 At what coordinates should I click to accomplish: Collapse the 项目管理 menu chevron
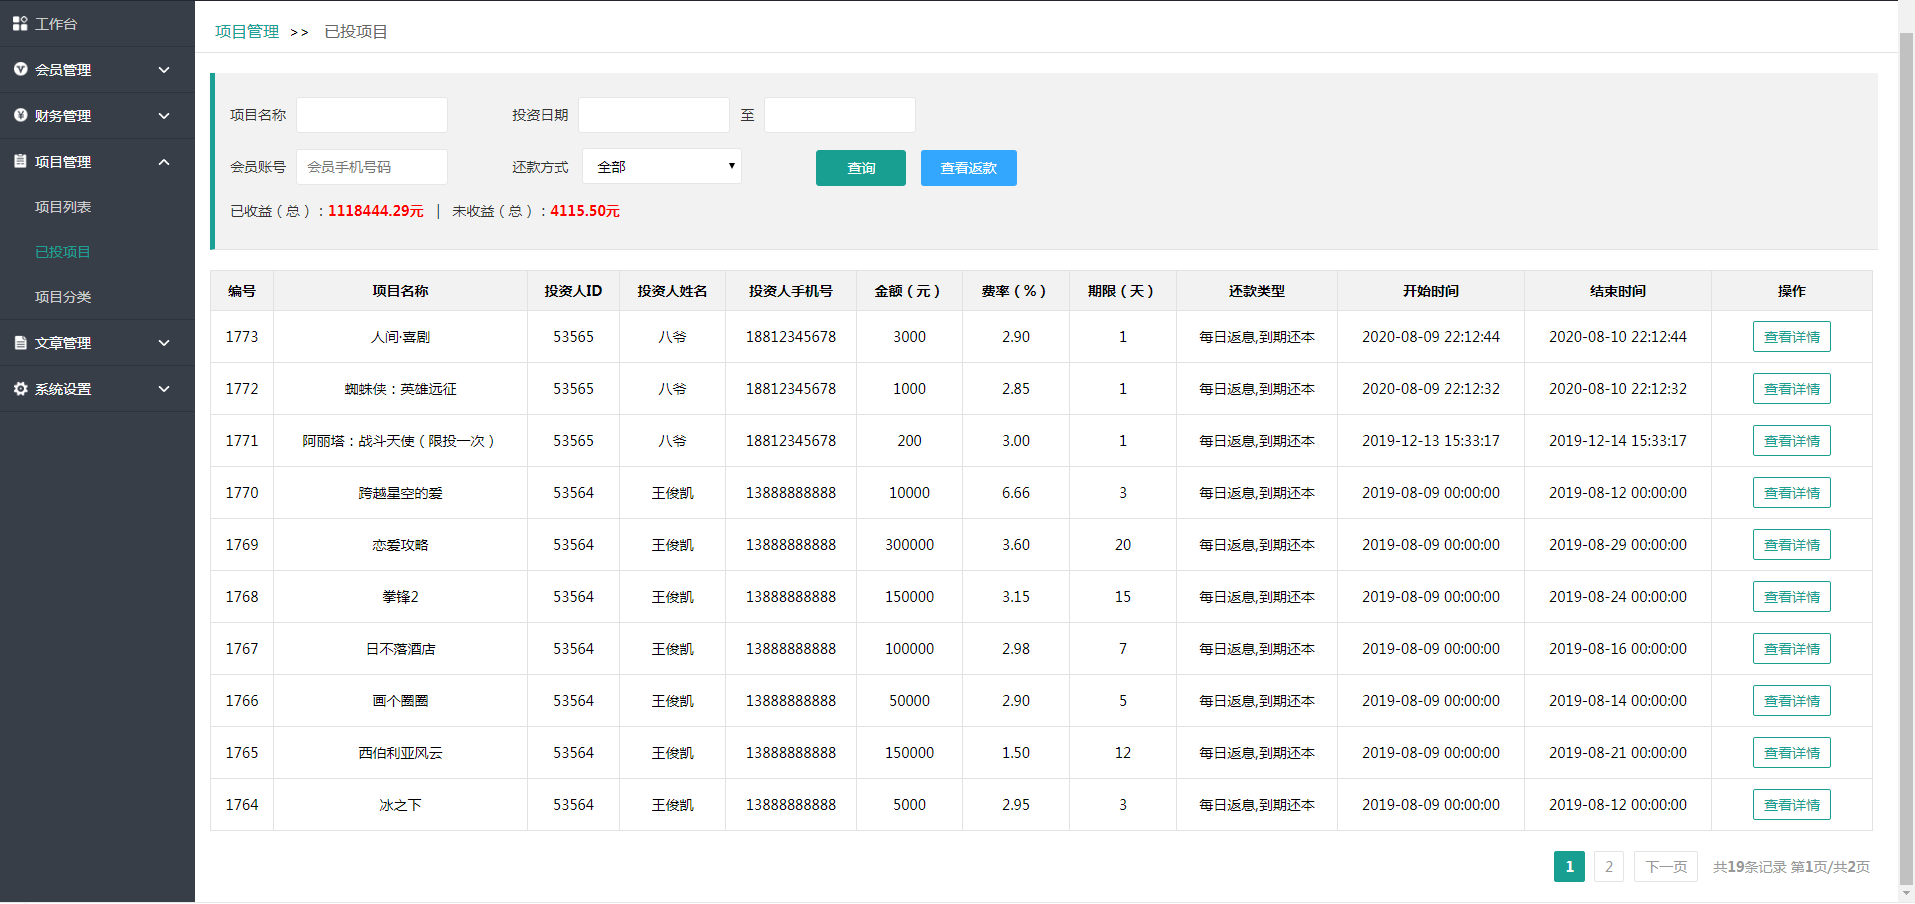coord(164,162)
